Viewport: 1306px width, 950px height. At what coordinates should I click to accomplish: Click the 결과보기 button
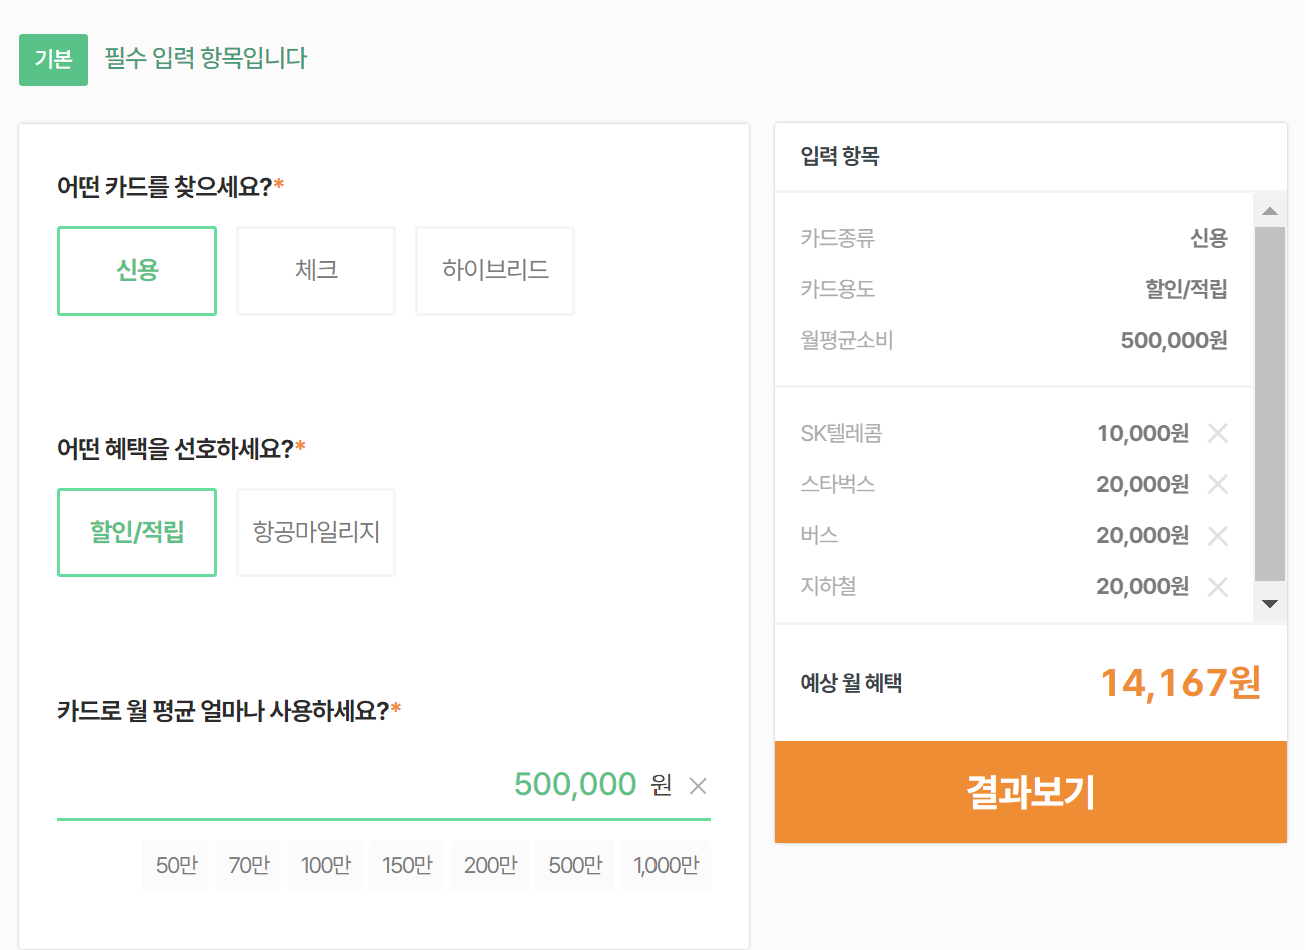pos(1030,792)
